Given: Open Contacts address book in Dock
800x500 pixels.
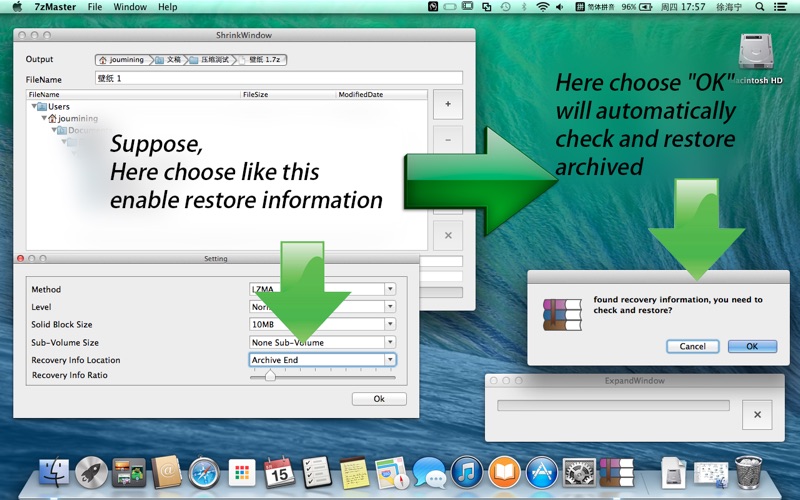Looking at the screenshot, I should (166, 472).
